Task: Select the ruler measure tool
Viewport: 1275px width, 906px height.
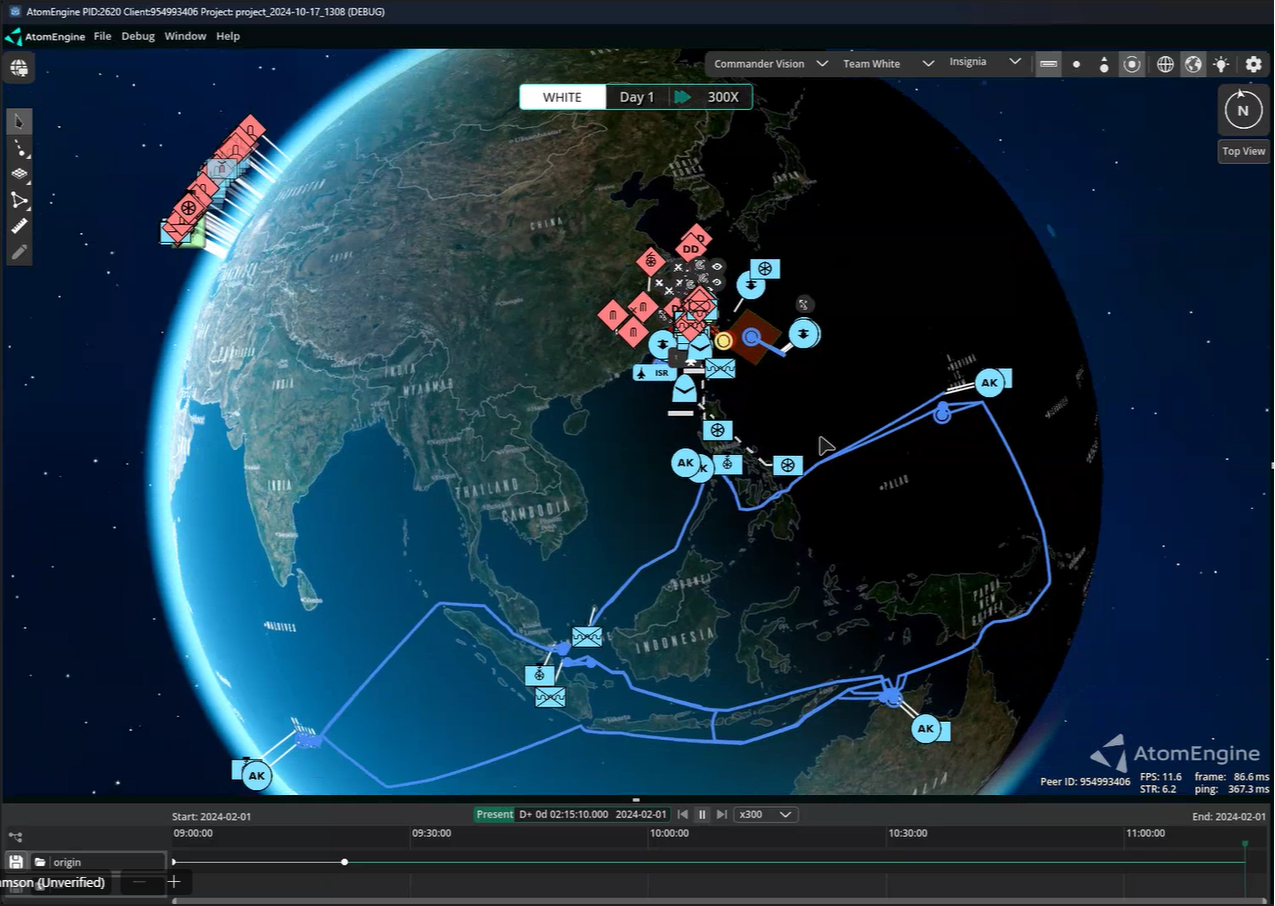Action: [19, 226]
